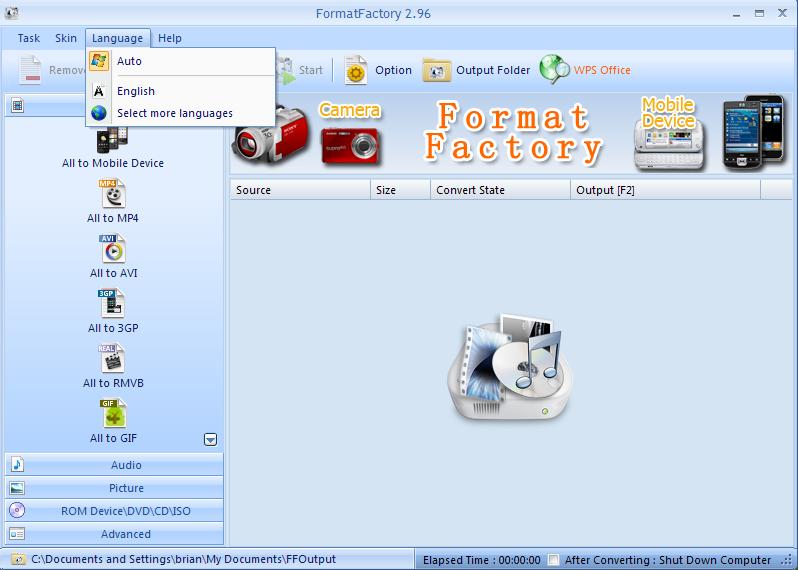Click the letter A icon beside English
Image resolution: width=798 pixels, height=570 pixels.
click(99, 91)
